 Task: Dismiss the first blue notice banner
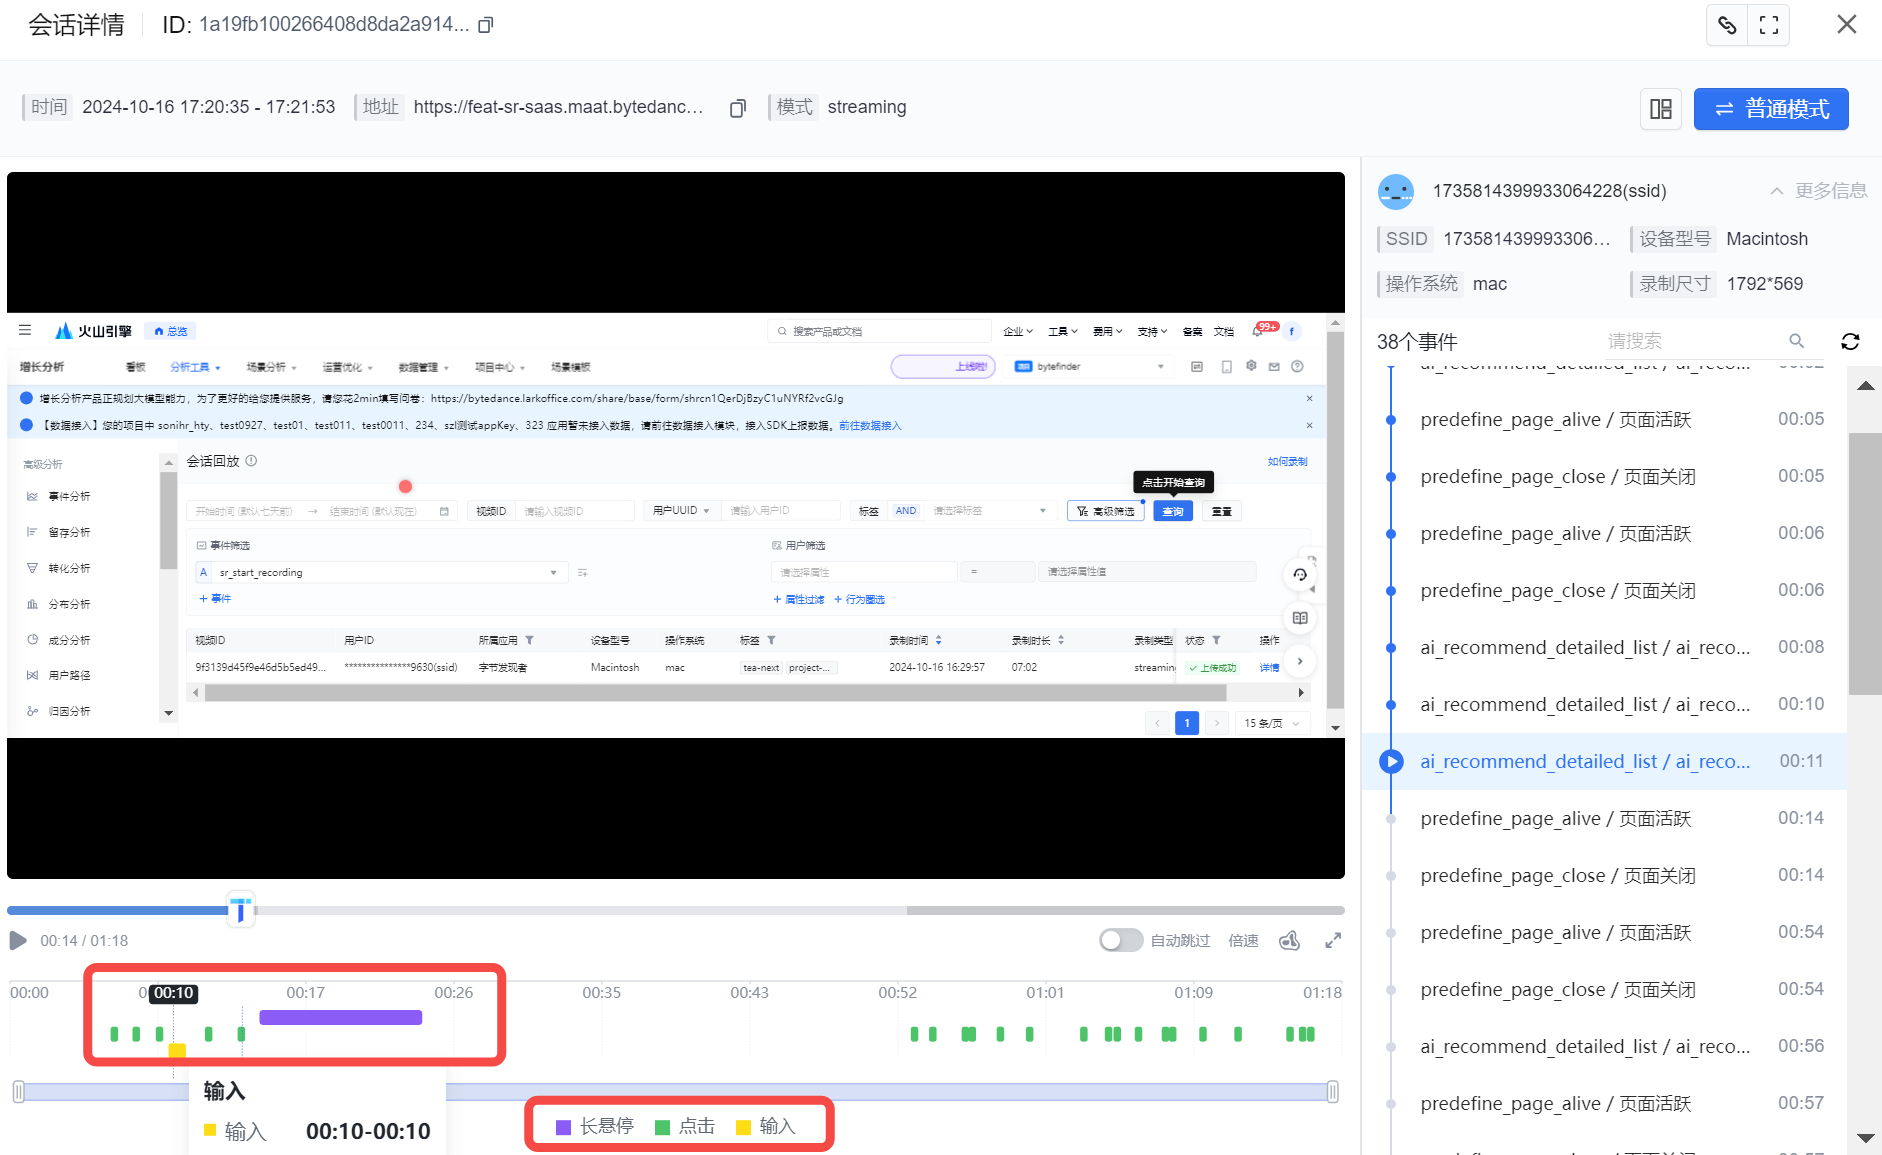[x=1309, y=398]
